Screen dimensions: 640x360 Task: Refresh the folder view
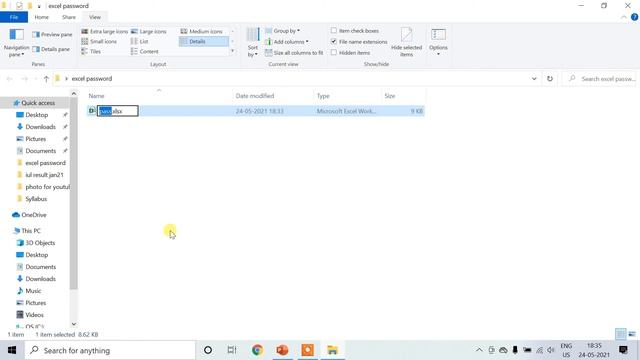550,79
